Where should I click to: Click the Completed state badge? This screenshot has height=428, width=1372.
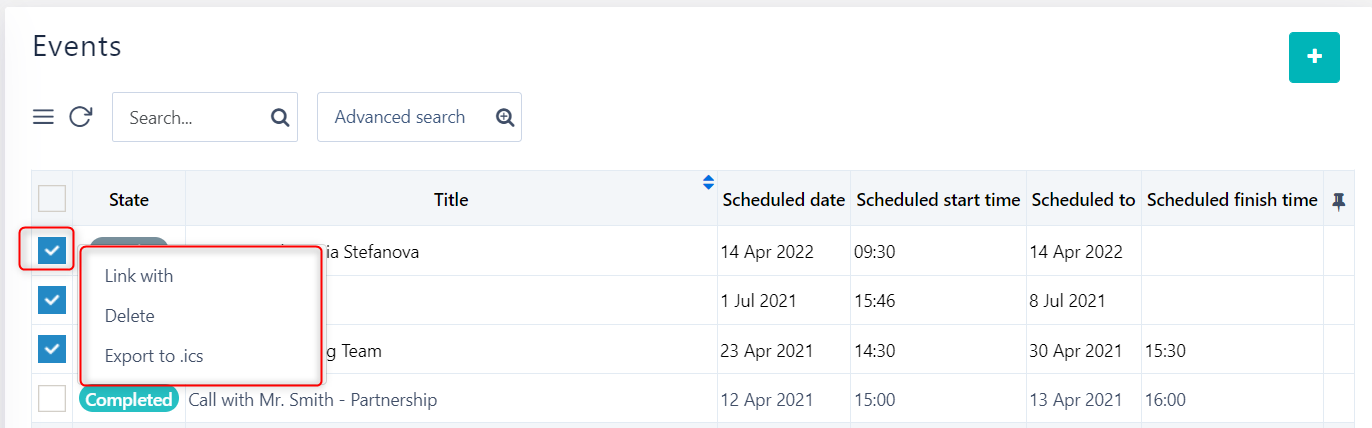pos(129,400)
